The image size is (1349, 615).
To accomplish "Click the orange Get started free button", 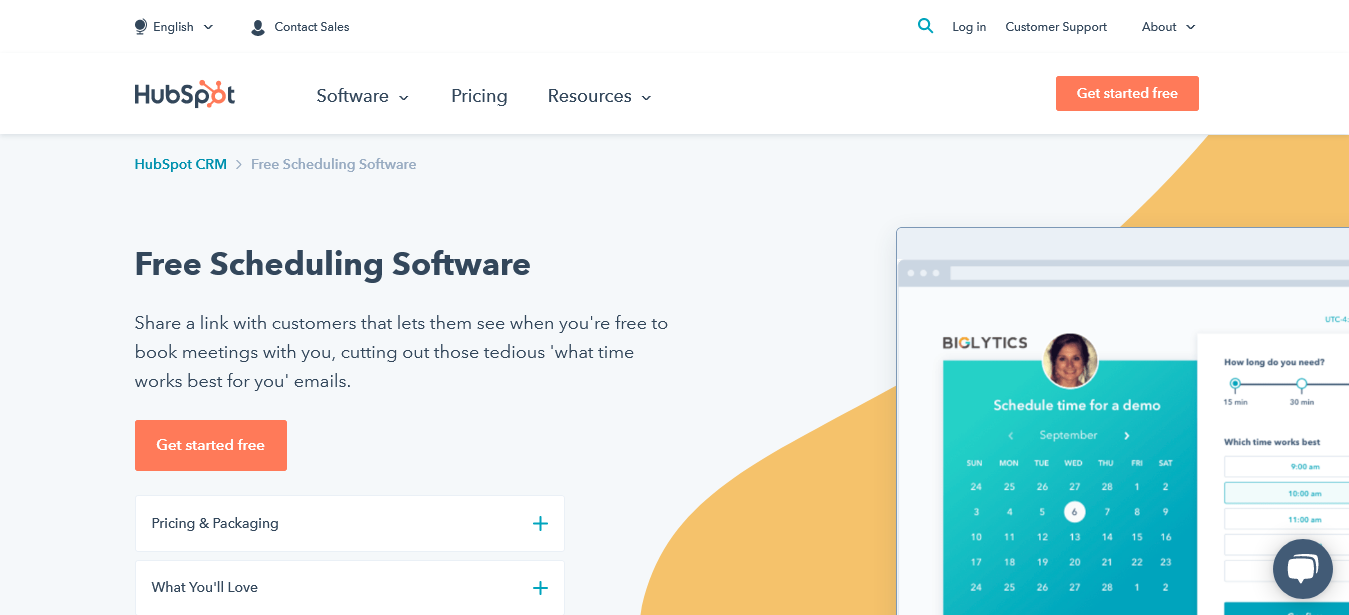I will (x=1127, y=93).
